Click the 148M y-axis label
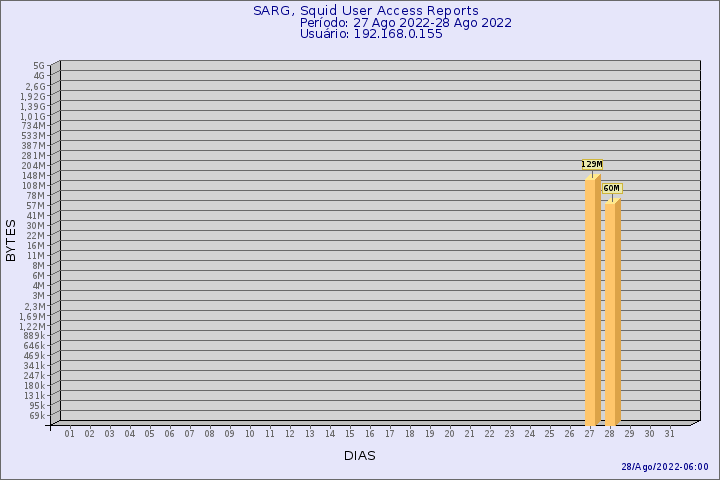The image size is (720, 480). pyautogui.click(x=34, y=175)
